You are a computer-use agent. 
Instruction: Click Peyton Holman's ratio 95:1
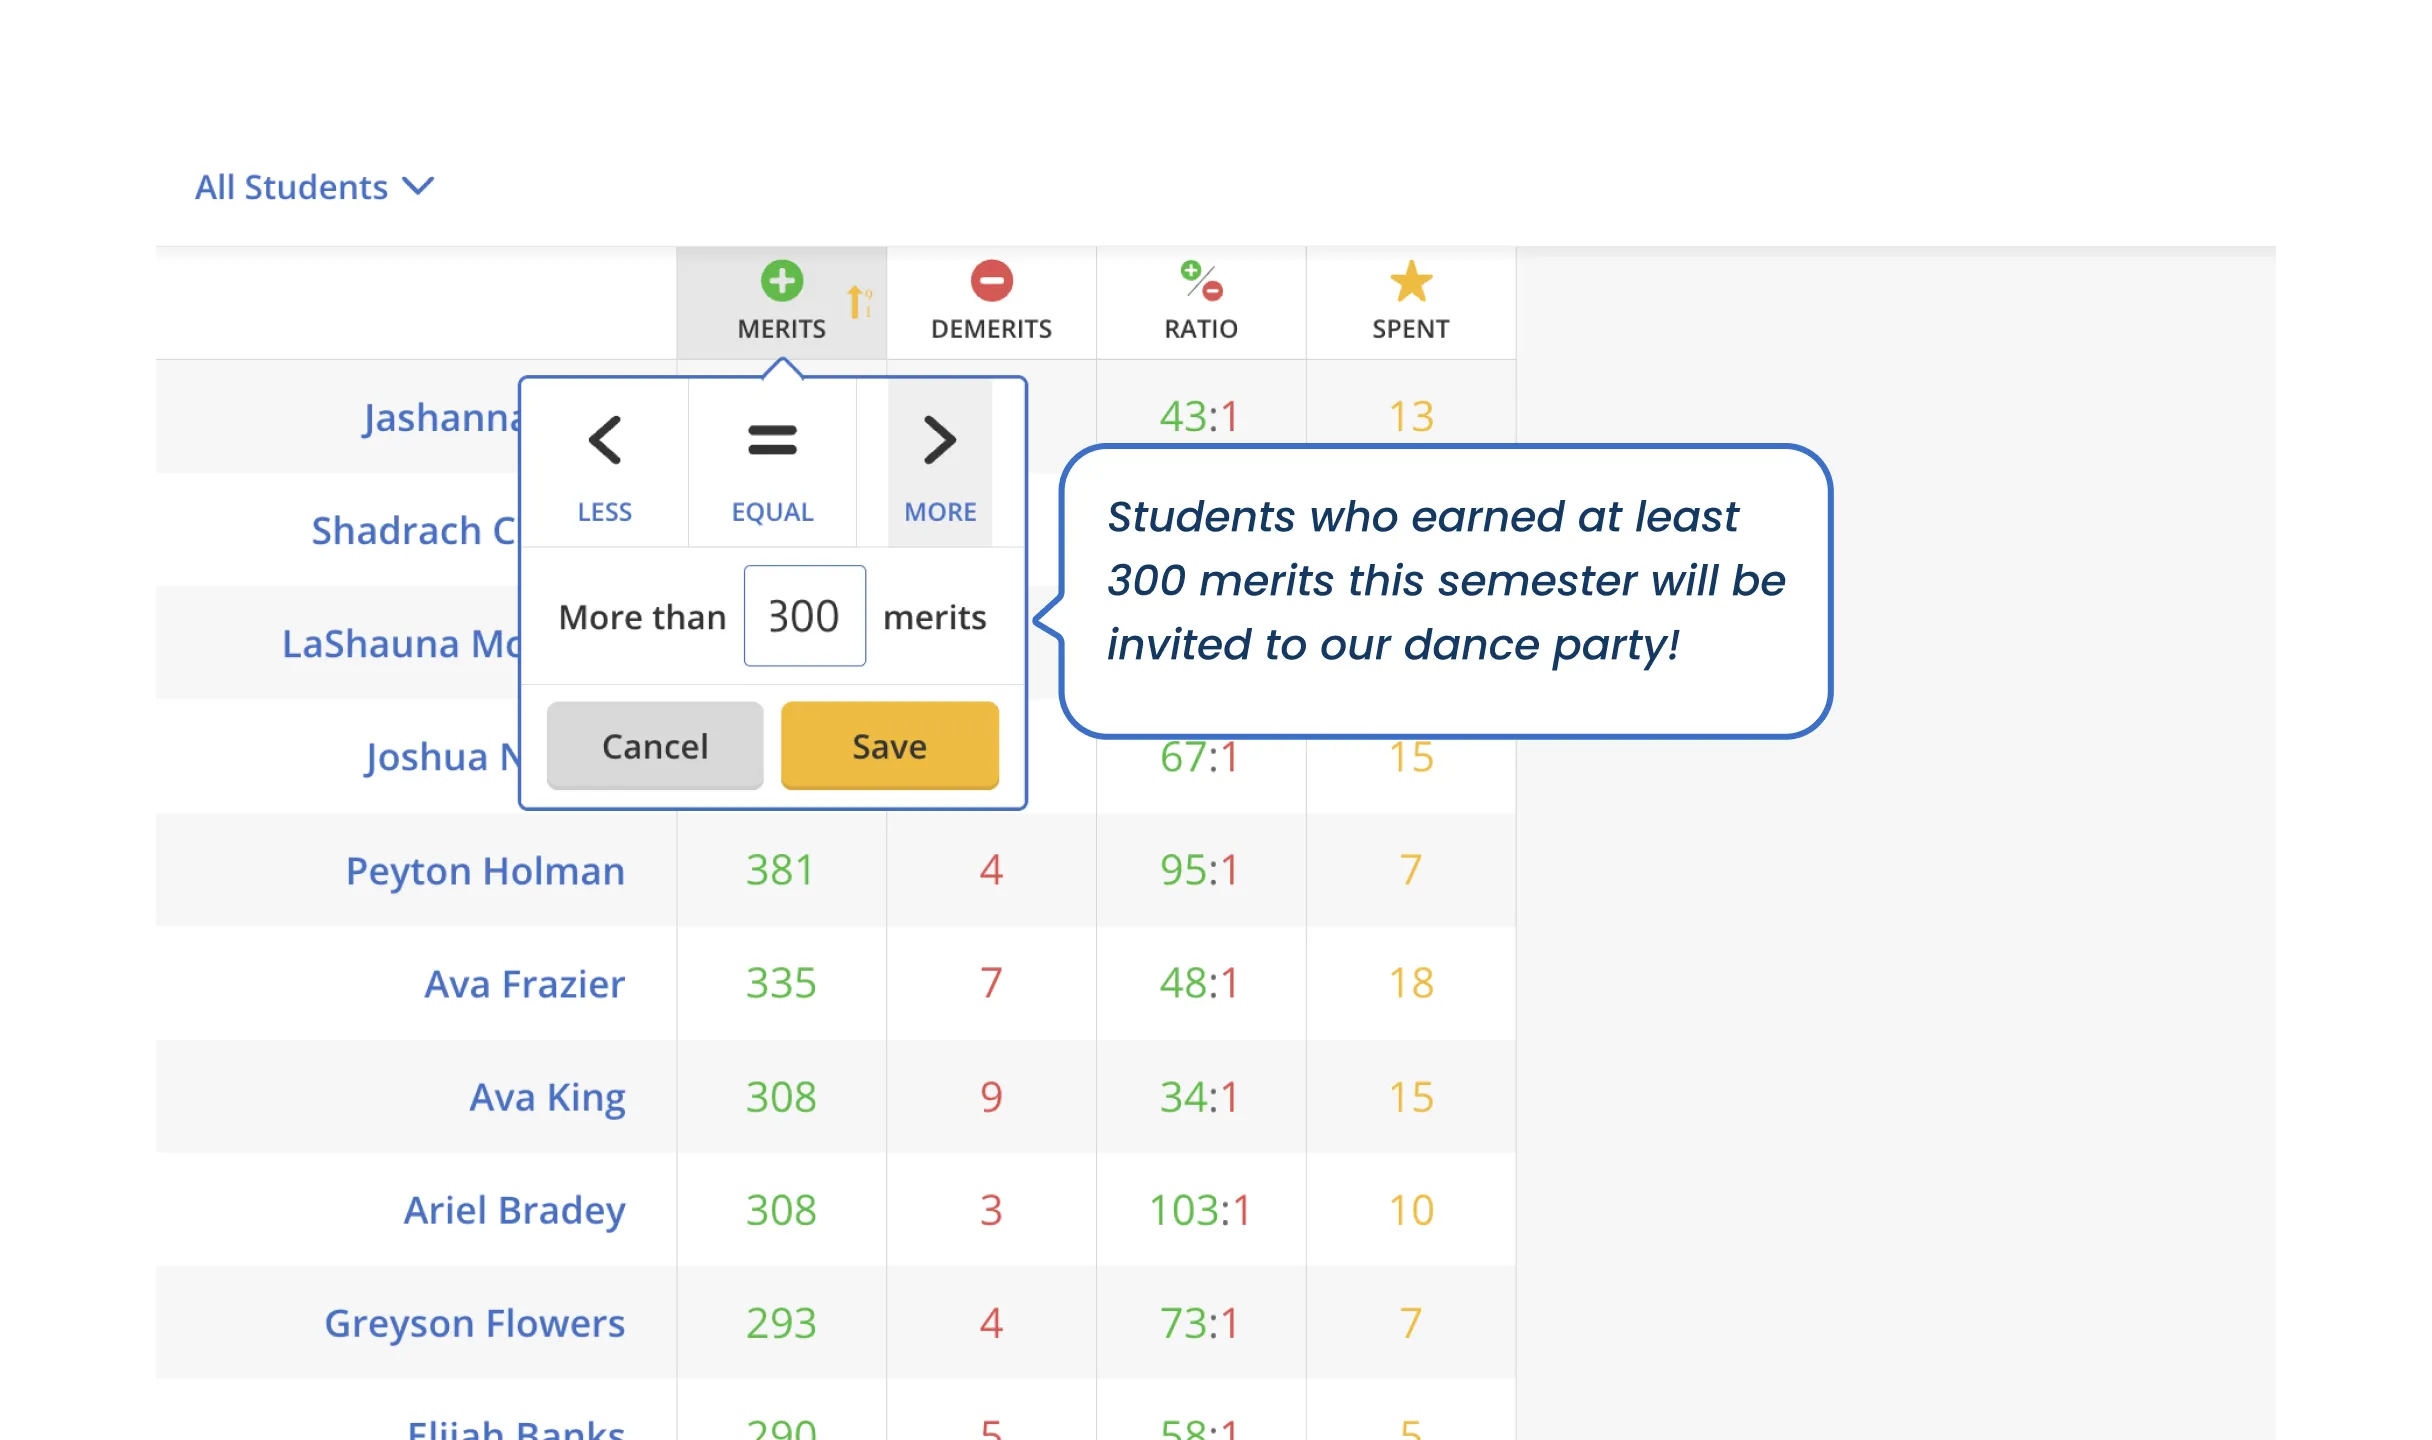(x=1200, y=870)
